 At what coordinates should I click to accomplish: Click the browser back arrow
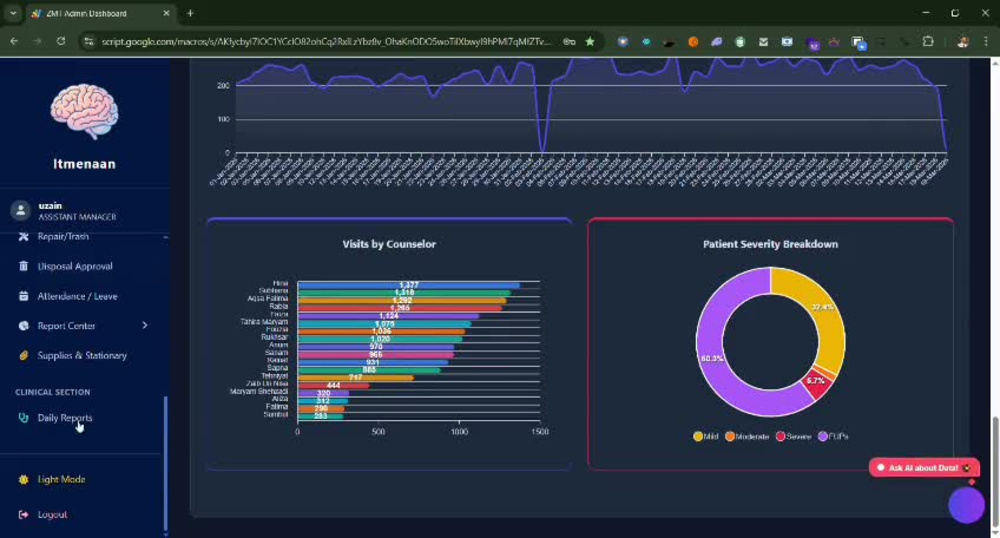[x=14, y=41]
